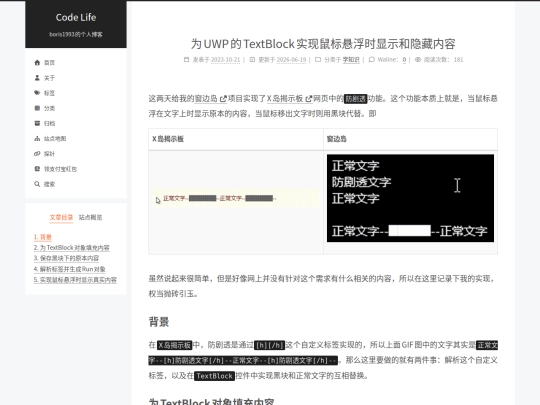Click the update date 2026-06-19
Image resolution: width=540 pixels, height=405 pixels.
click(291, 60)
